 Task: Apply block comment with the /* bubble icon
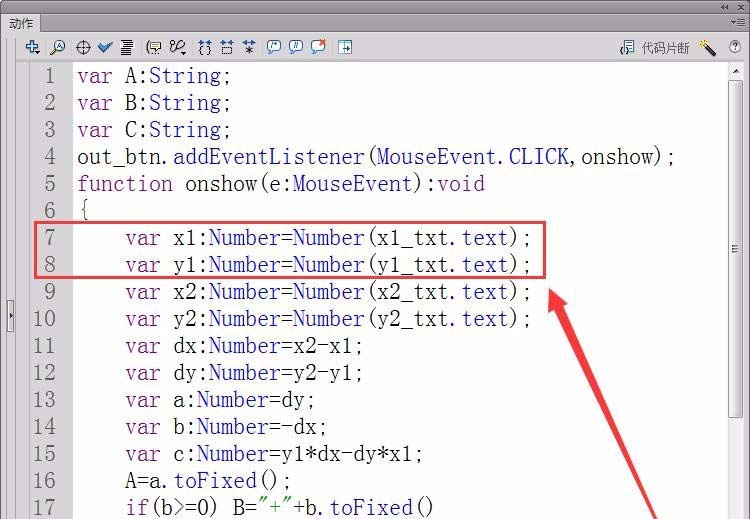click(274, 47)
